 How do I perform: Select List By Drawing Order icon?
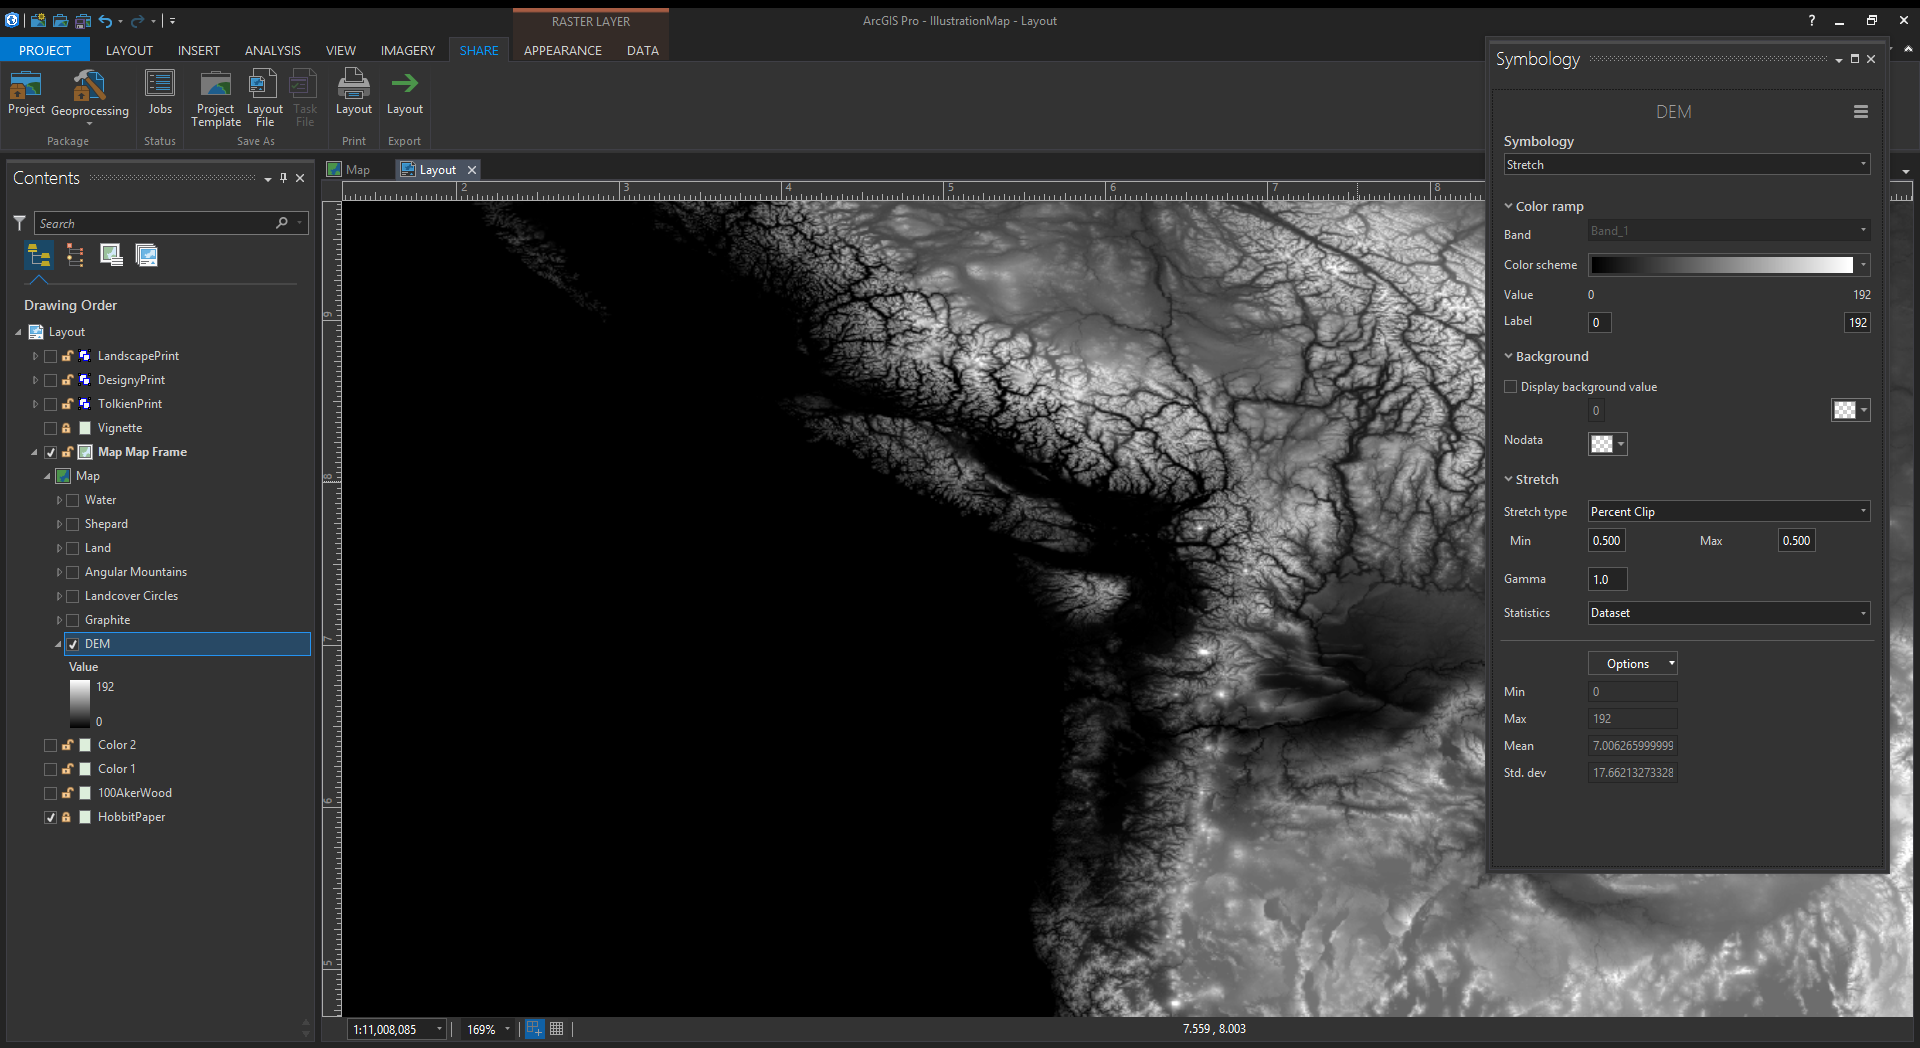38,256
